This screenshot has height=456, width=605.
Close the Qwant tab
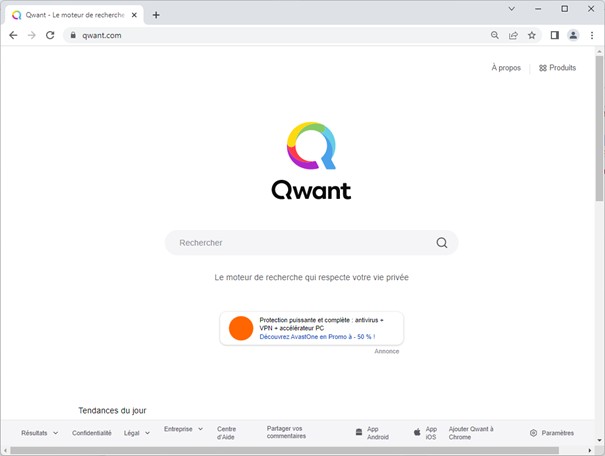[x=134, y=15]
